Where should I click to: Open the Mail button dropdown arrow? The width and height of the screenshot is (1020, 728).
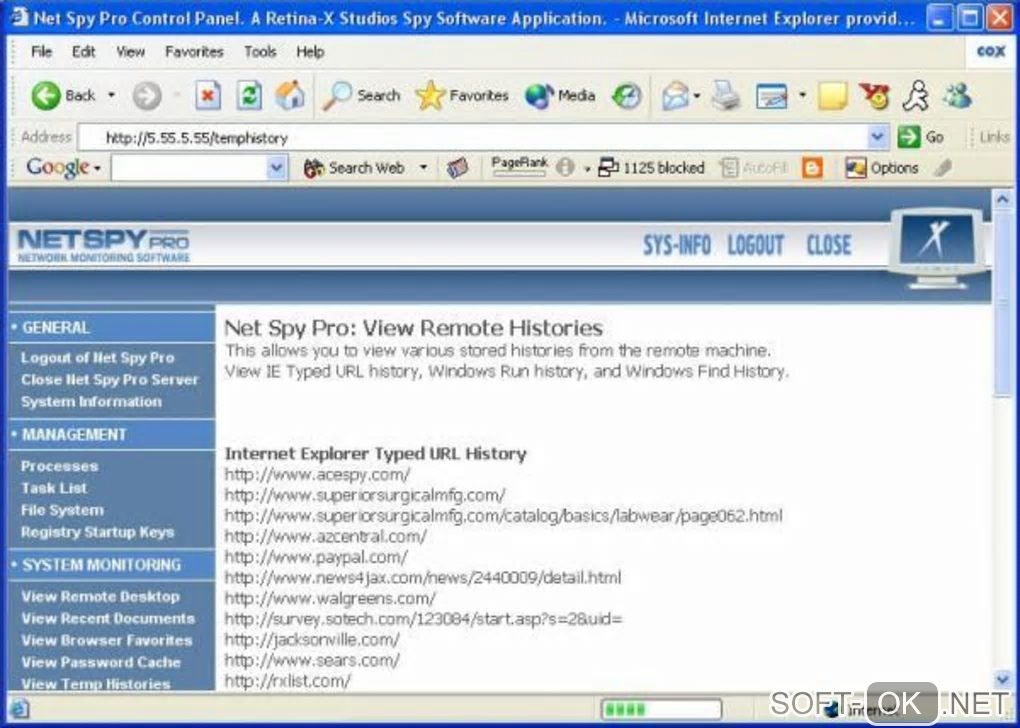point(697,96)
